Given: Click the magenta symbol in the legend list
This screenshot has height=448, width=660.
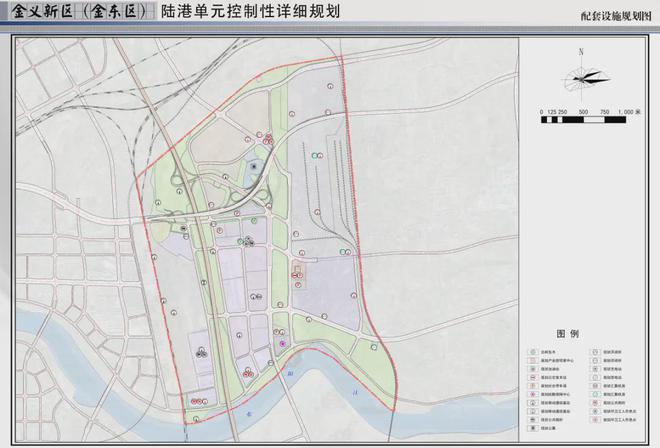Looking at the screenshot, I should (x=533, y=395).
